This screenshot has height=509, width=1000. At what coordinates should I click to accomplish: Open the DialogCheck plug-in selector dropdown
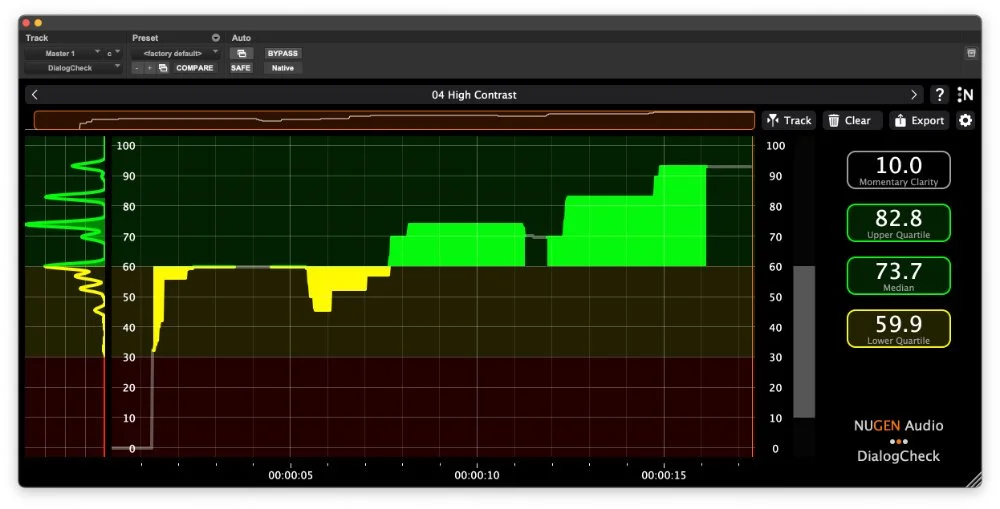[73, 68]
